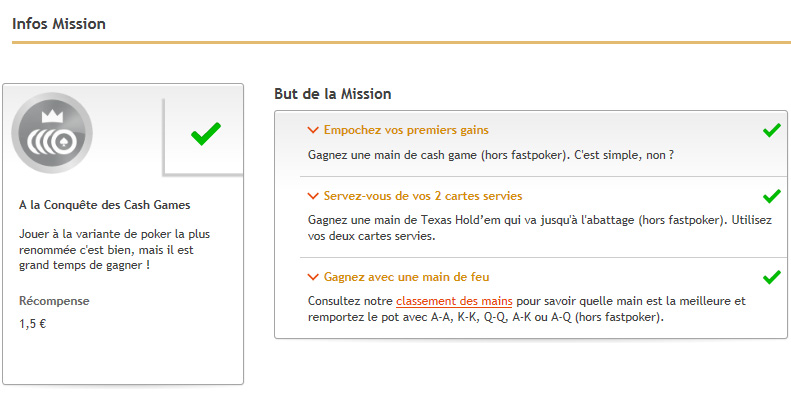Viewport: 791px width, 403px height.
Task: Click the Gagnez une main de cash game description
Action: pyautogui.click(x=491, y=155)
